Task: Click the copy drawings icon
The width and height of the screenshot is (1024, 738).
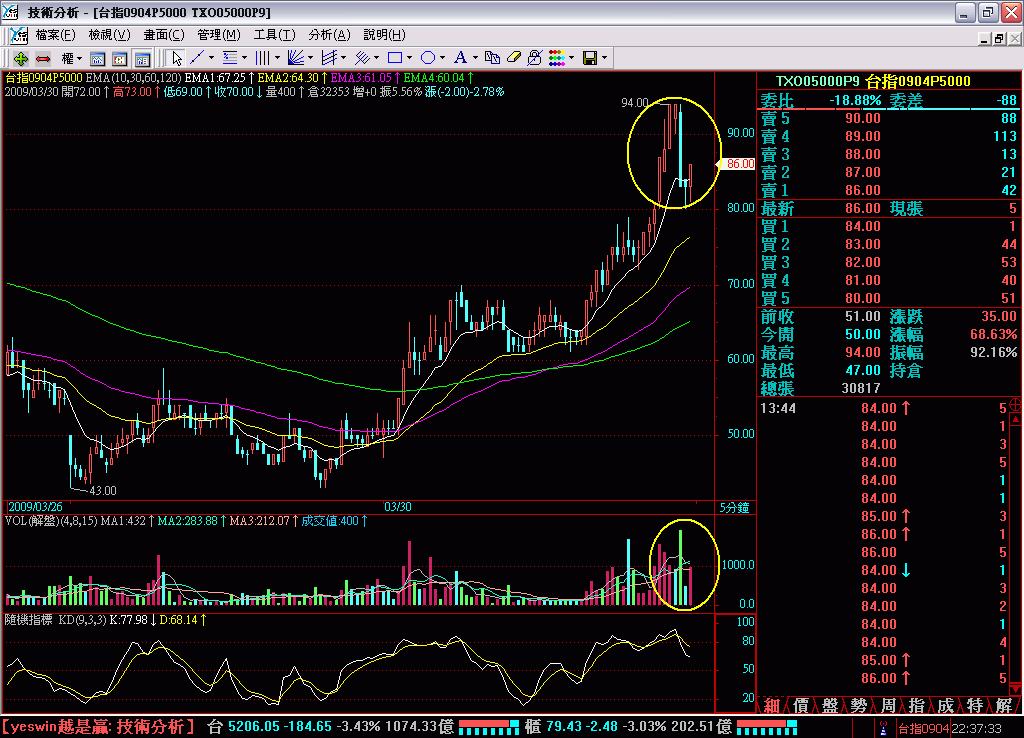Action: pyautogui.click(x=492, y=59)
